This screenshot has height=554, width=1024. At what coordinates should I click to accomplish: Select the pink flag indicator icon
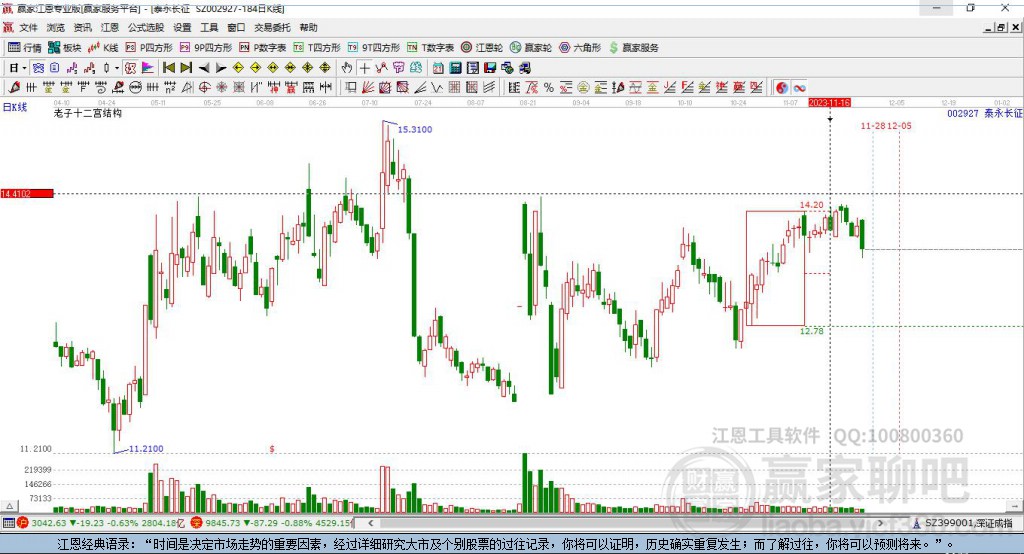click(148, 68)
